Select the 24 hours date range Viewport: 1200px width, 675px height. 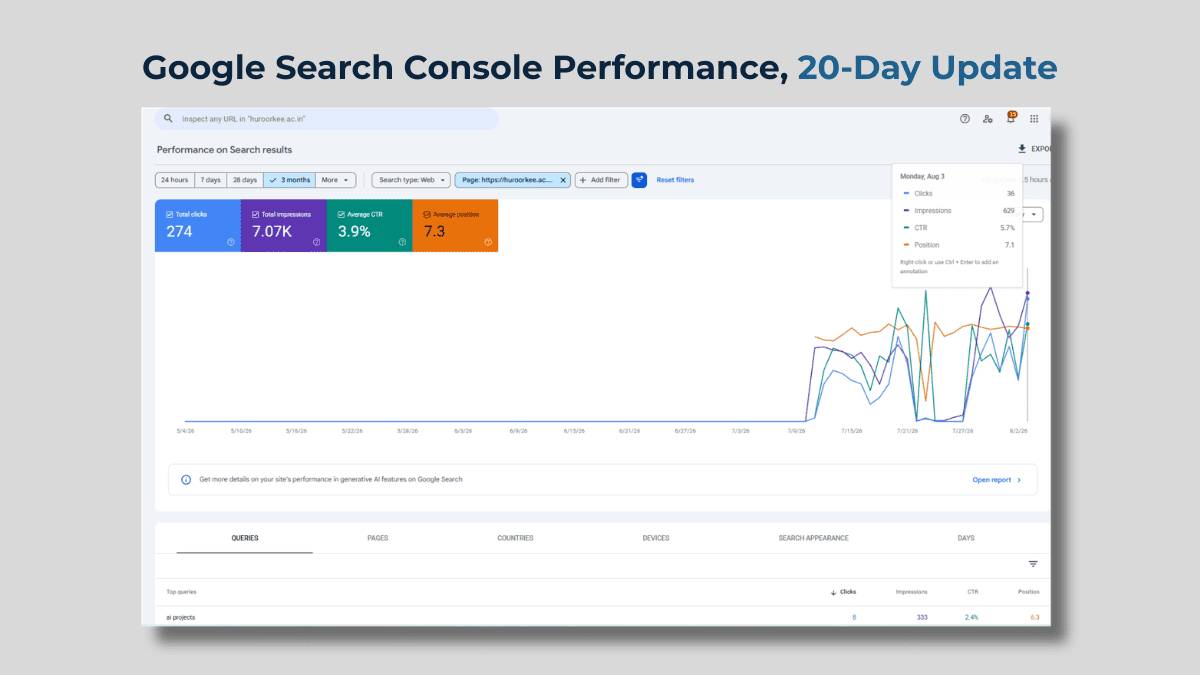point(174,180)
